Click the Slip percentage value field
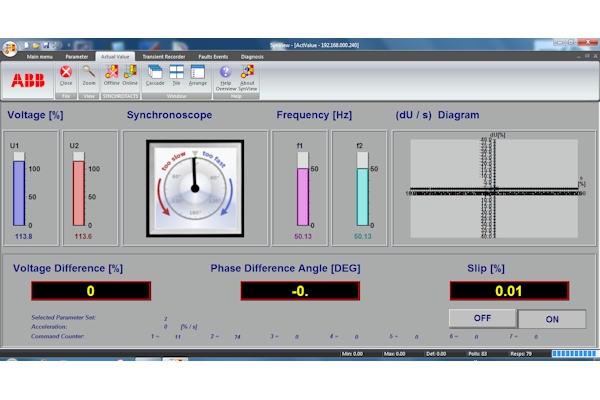 point(508,291)
